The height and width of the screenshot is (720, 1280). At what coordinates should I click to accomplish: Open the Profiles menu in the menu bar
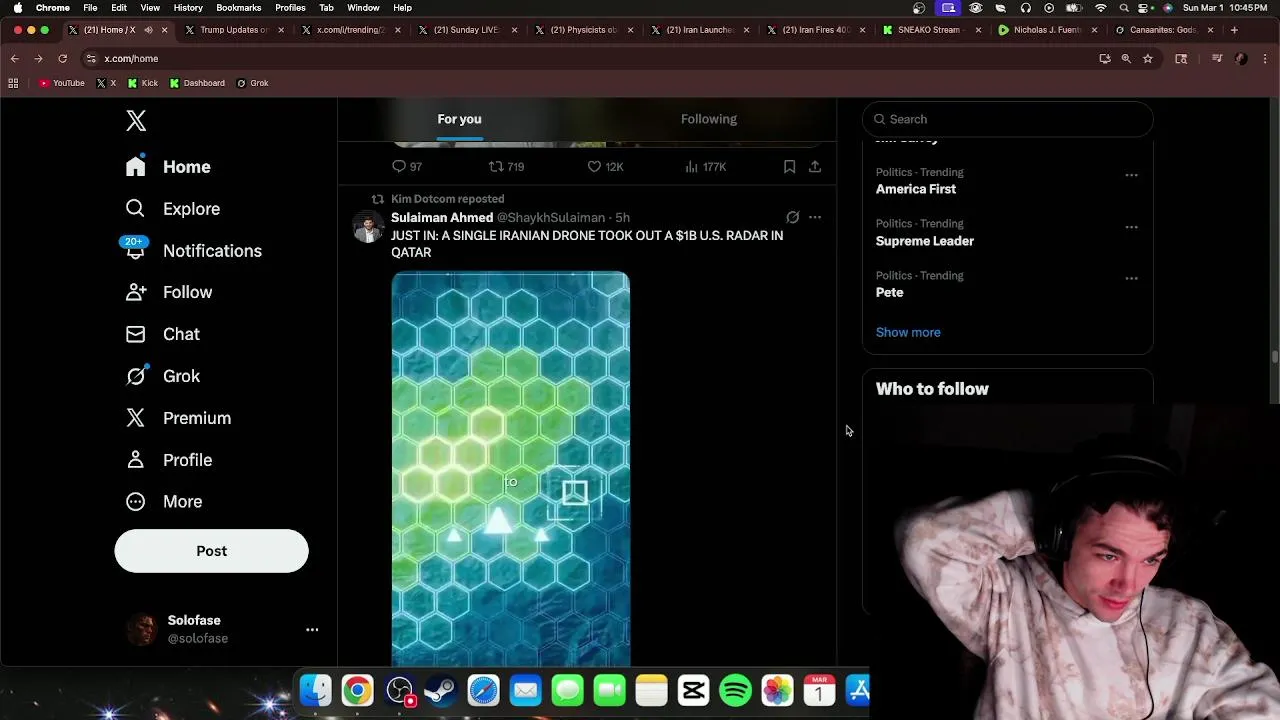(290, 7)
